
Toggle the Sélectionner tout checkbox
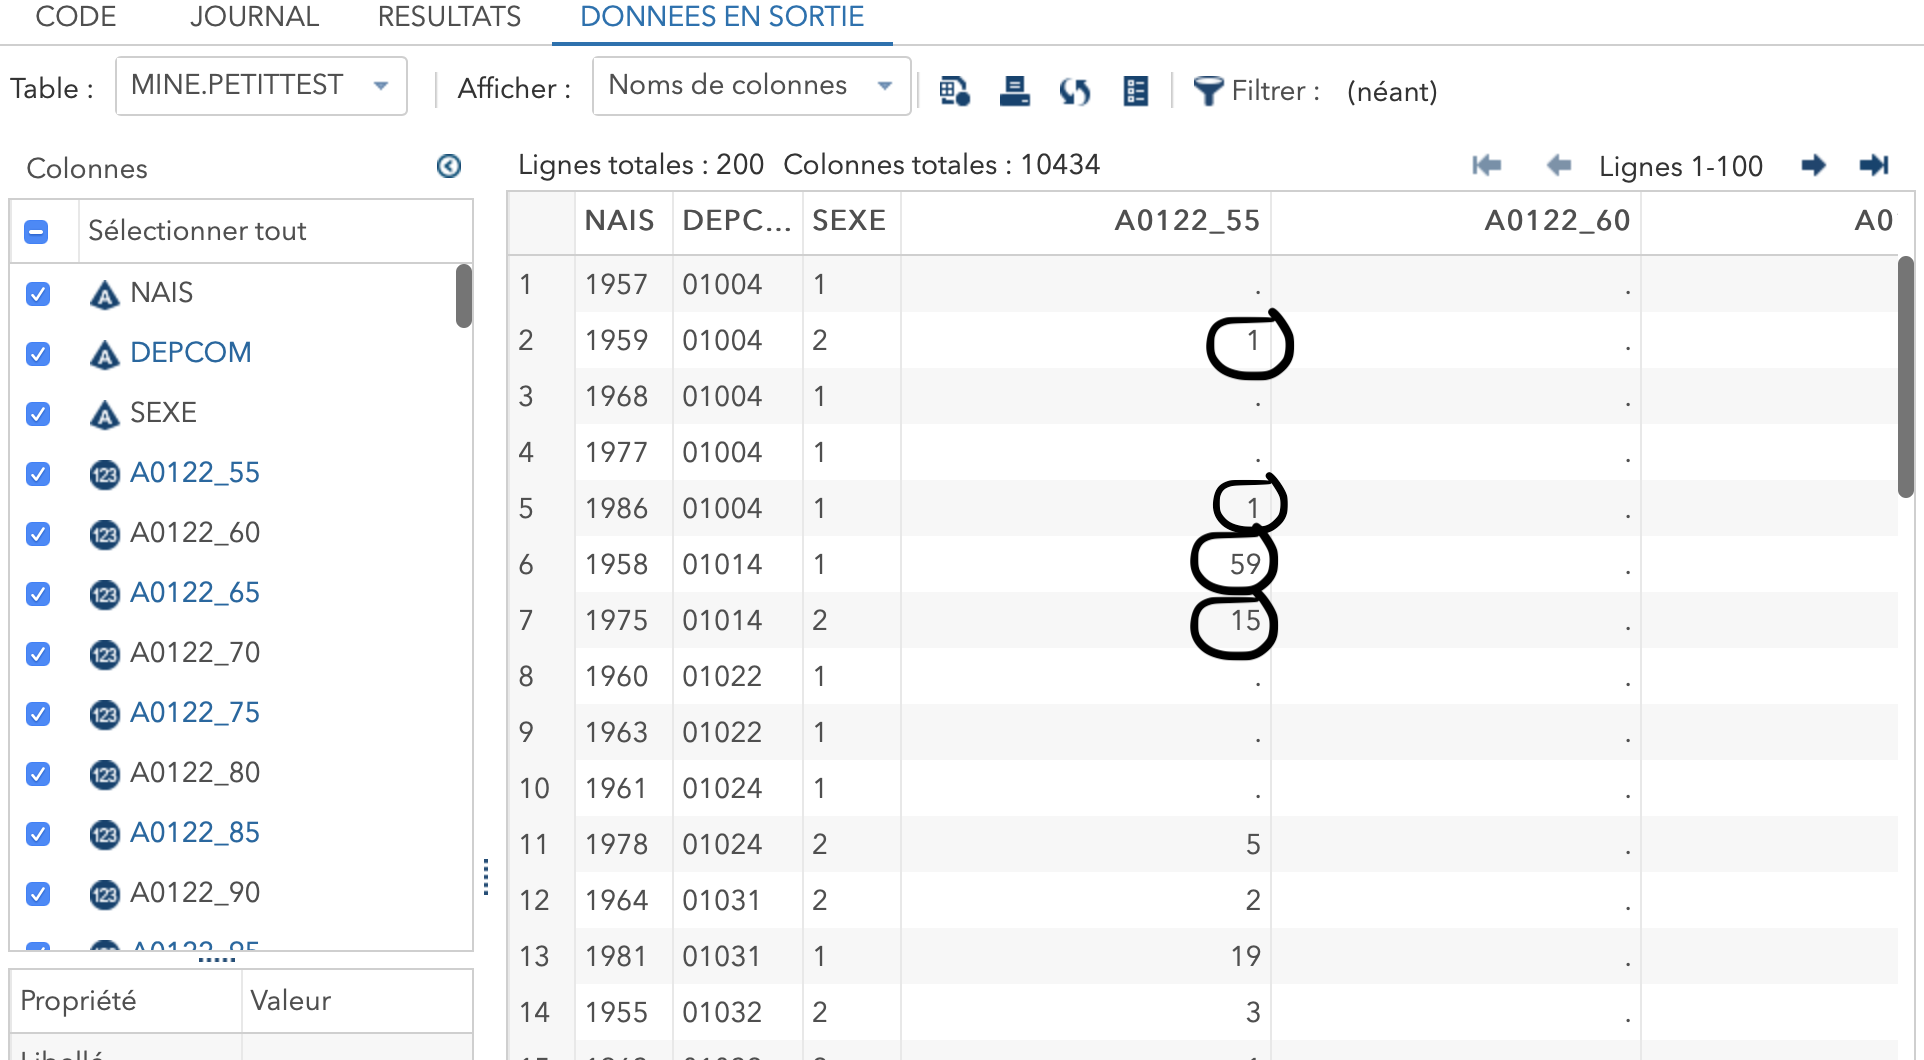(36, 232)
